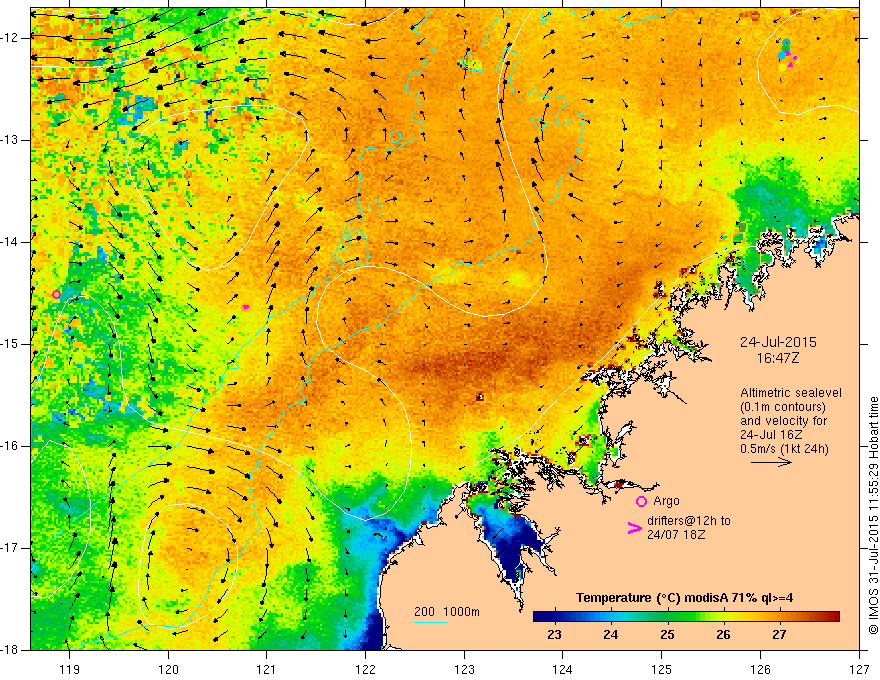The image size is (880, 680).
Task: Click the '24/07 18Z' legend text
Action: (676, 535)
